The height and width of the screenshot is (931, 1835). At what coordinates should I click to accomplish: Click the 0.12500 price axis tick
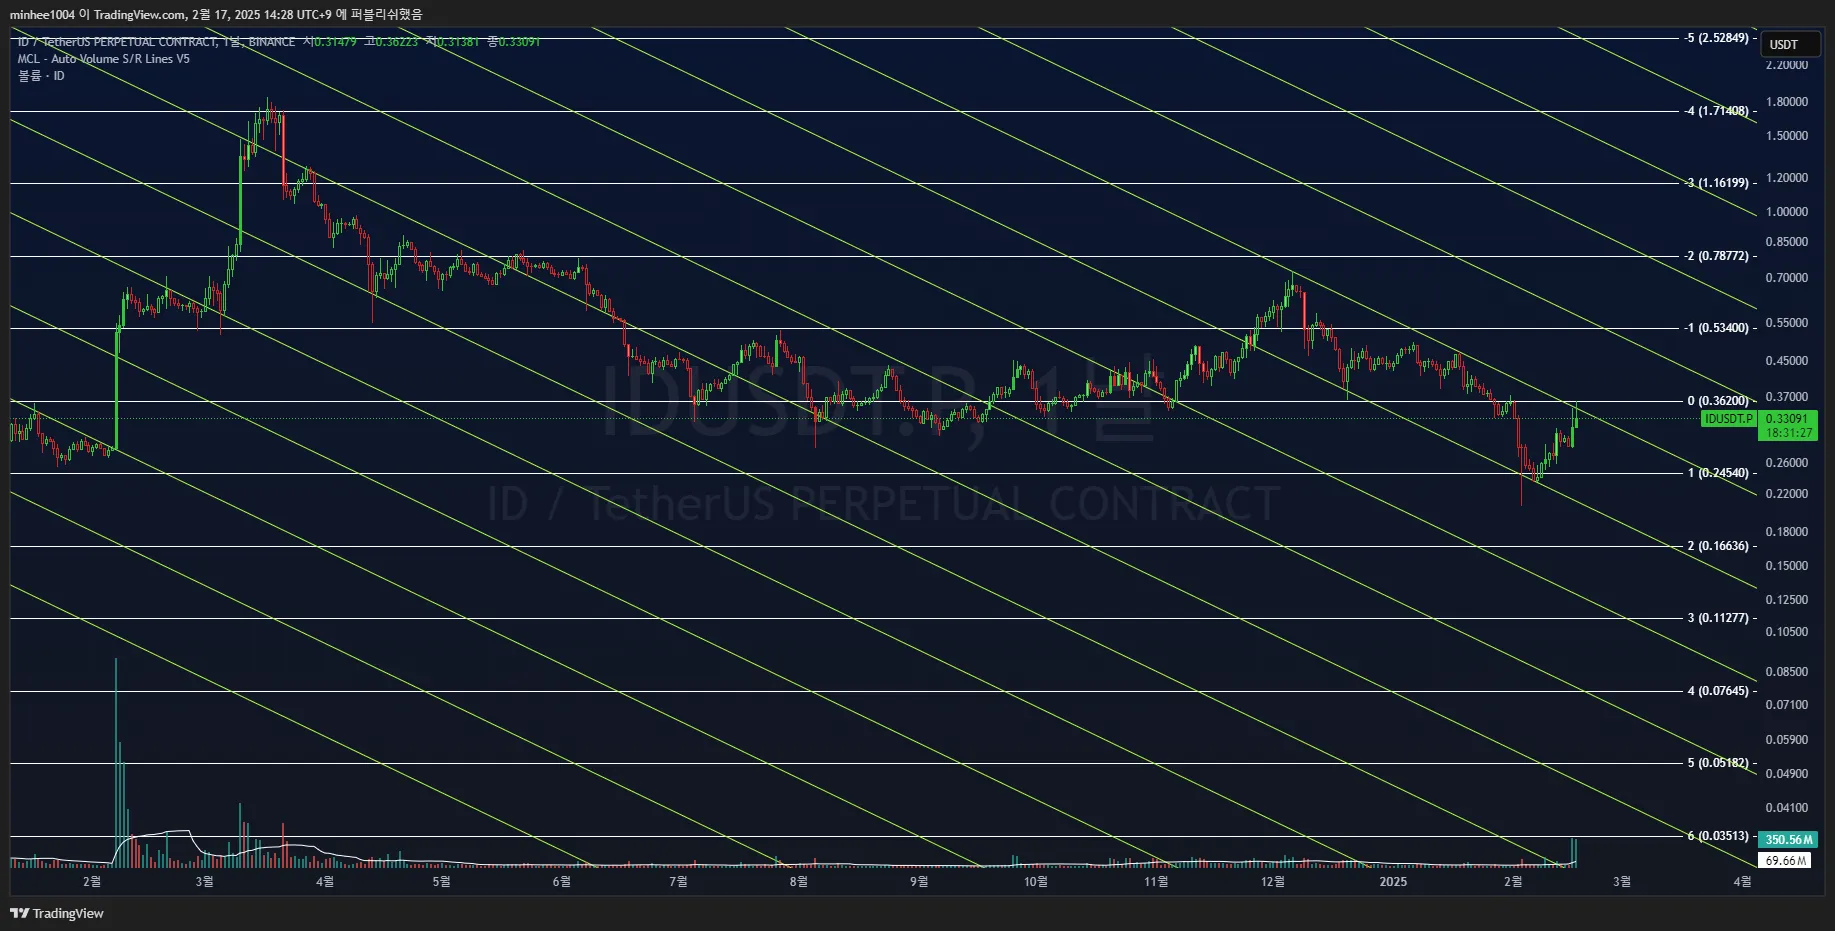(1787, 600)
